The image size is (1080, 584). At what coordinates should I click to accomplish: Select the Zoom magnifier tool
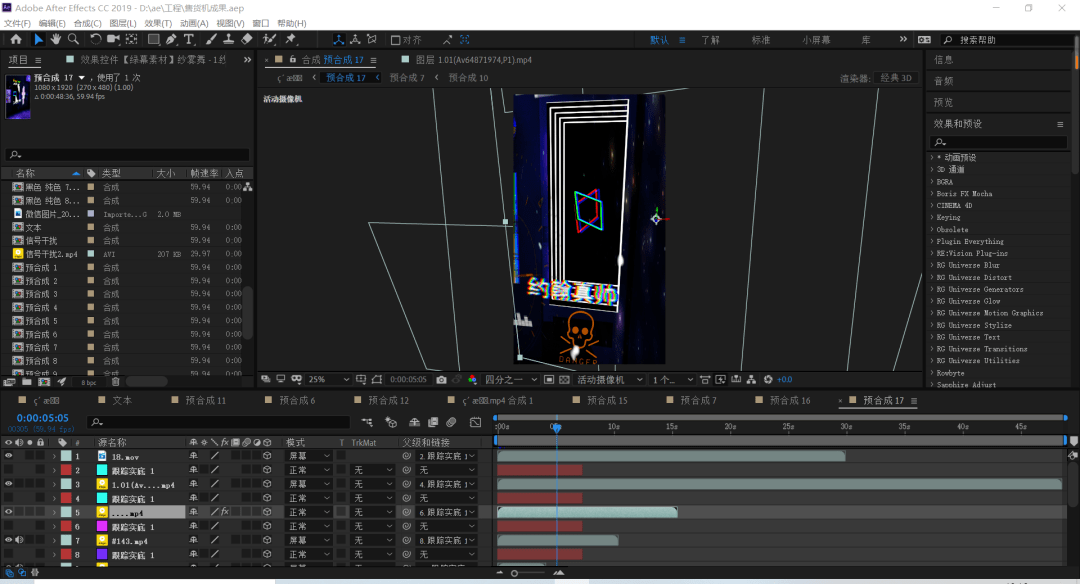73,40
